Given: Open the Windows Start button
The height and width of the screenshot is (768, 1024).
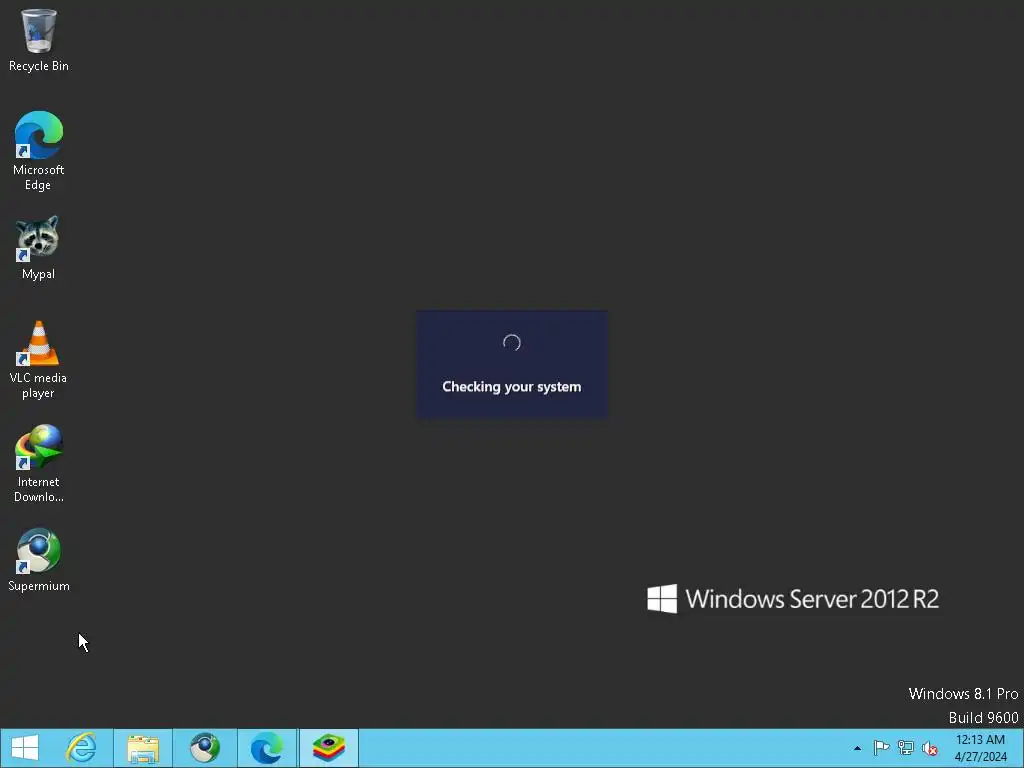Looking at the screenshot, I should [x=25, y=748].
